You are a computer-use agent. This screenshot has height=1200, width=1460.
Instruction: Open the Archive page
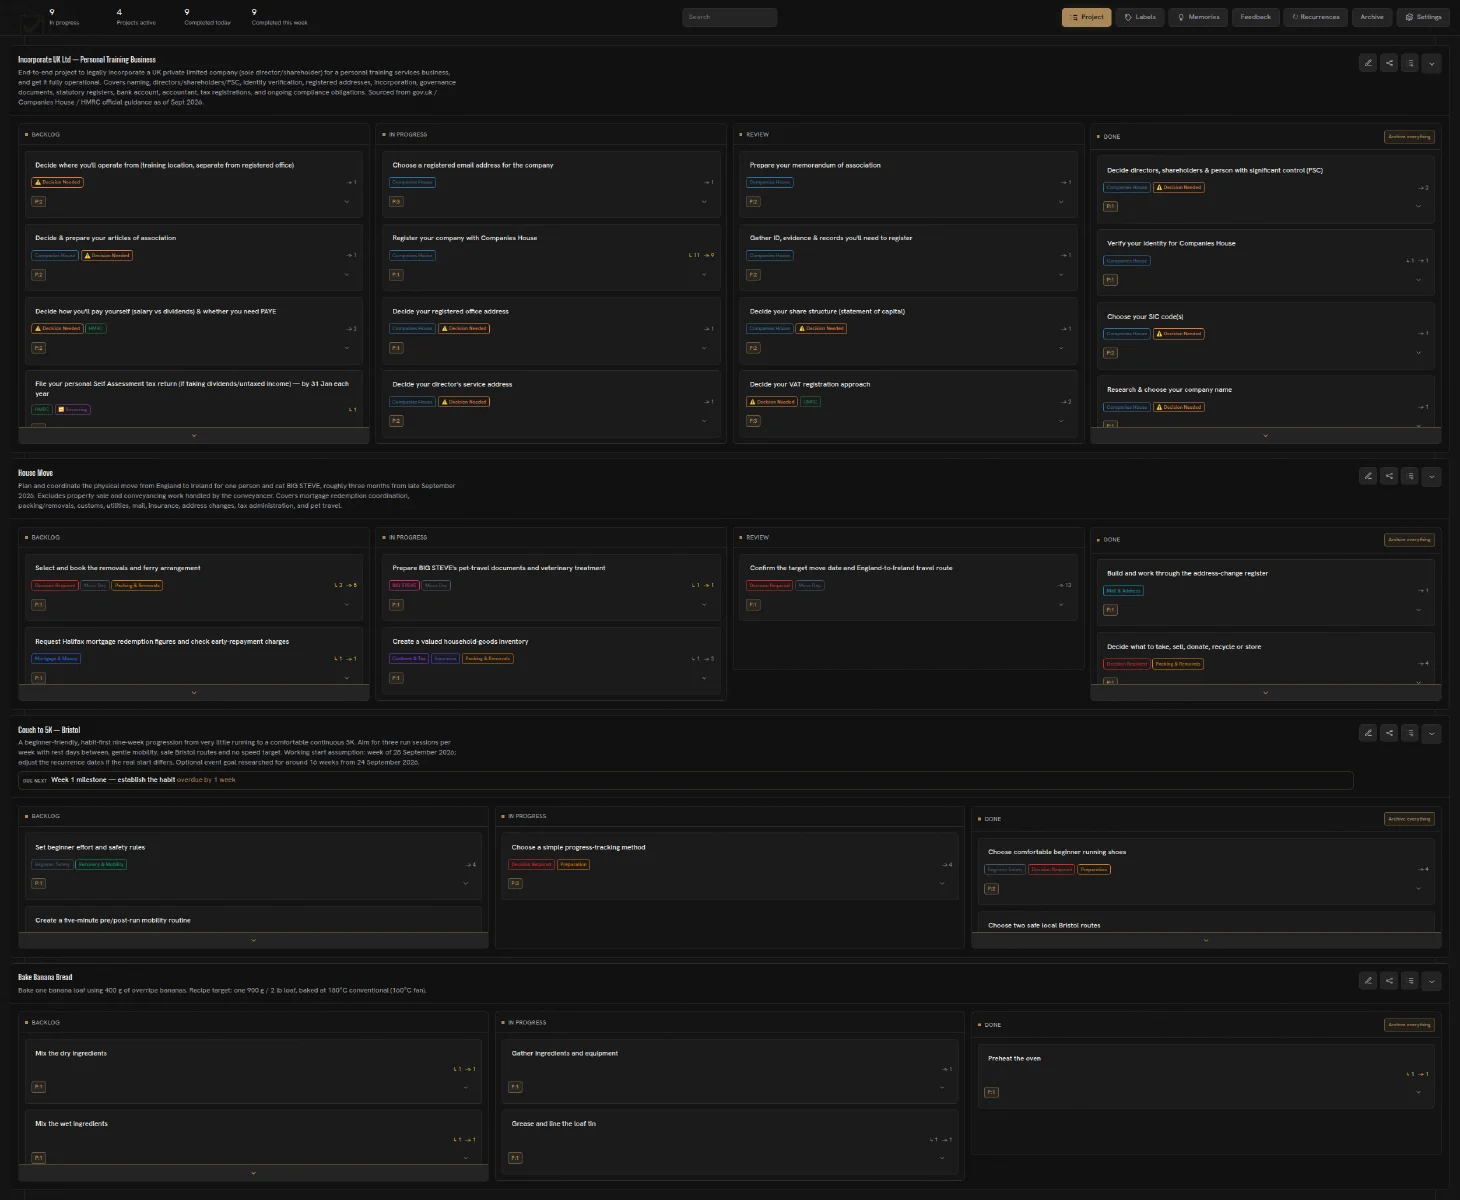(1372, 17)
